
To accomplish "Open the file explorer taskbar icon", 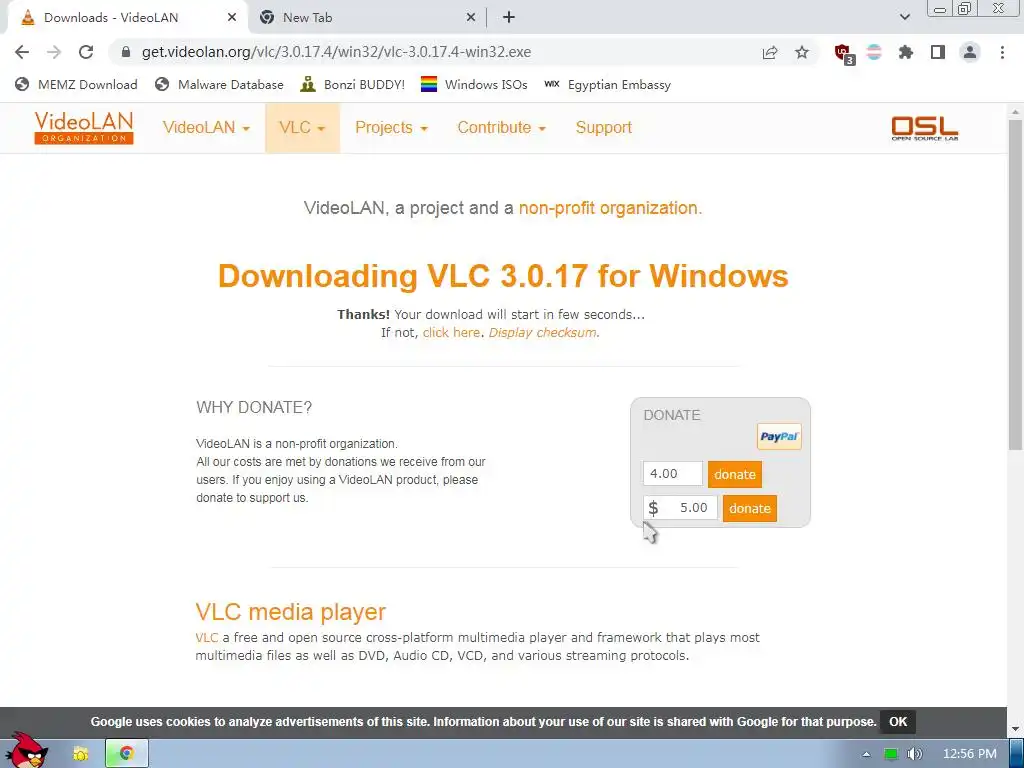I will point(80,754).
